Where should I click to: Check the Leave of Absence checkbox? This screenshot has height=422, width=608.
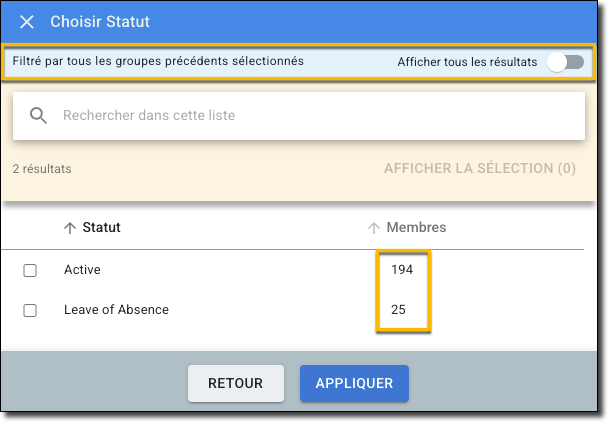coord(30,310)
